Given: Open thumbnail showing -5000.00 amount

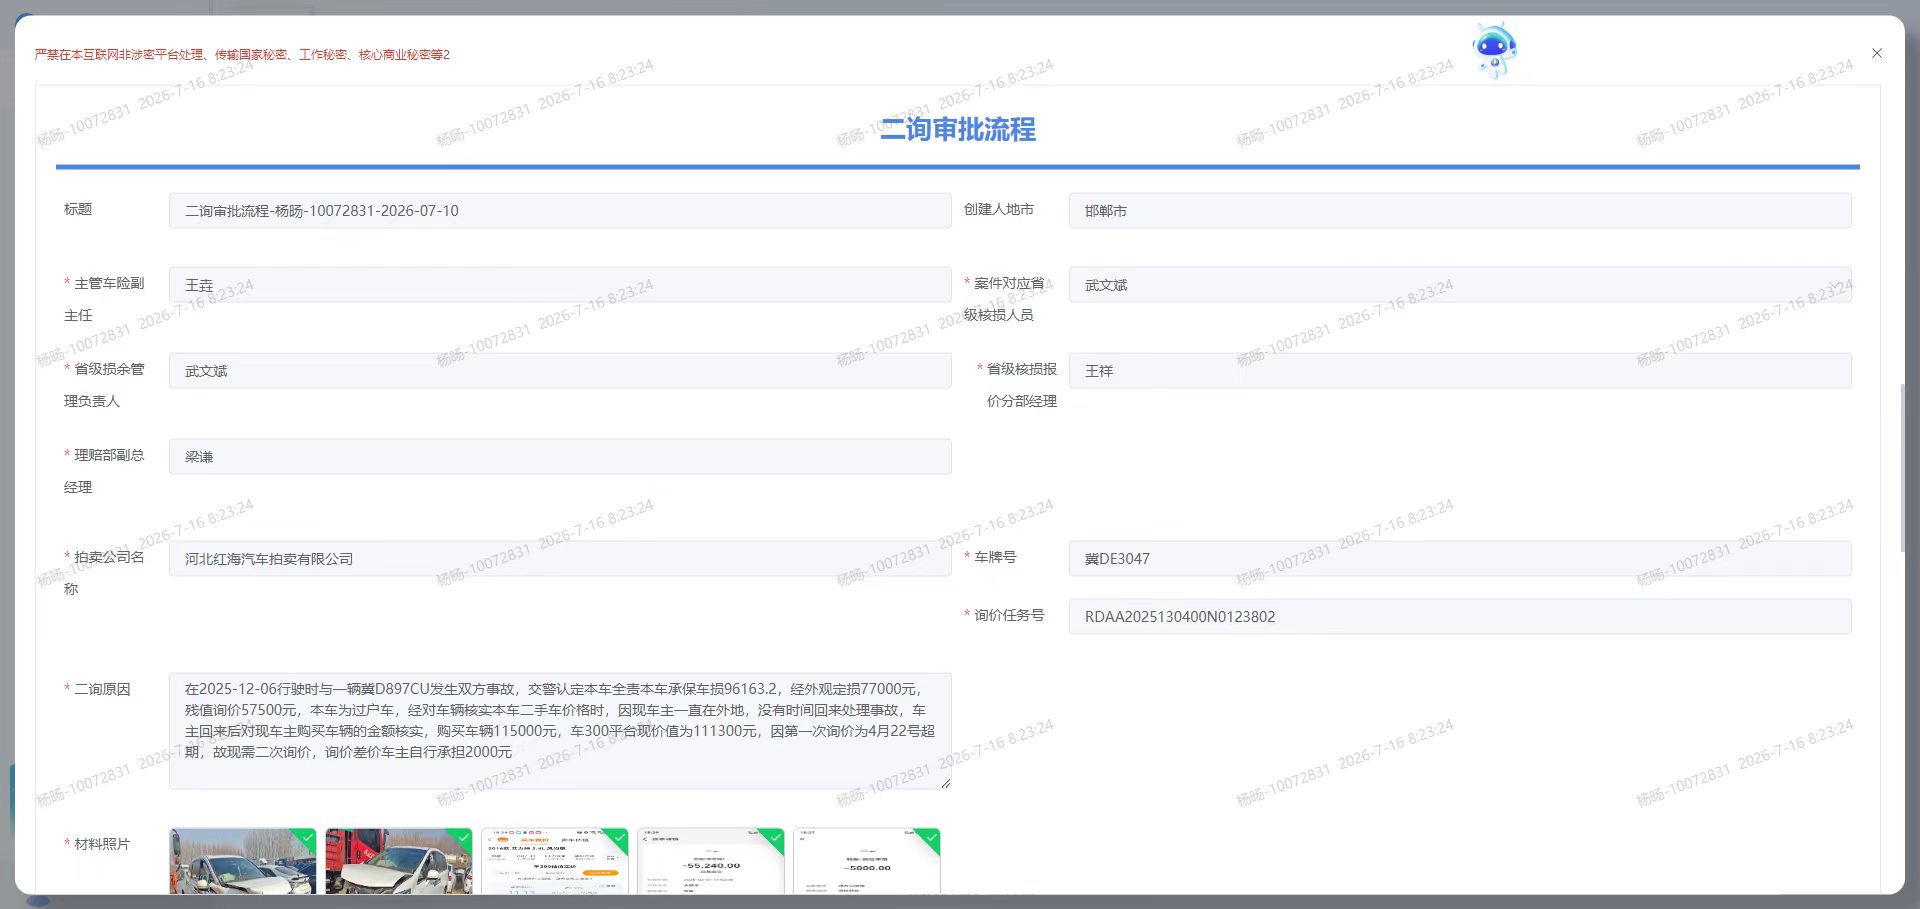Looking at the screenshot, I should (866, 861).
